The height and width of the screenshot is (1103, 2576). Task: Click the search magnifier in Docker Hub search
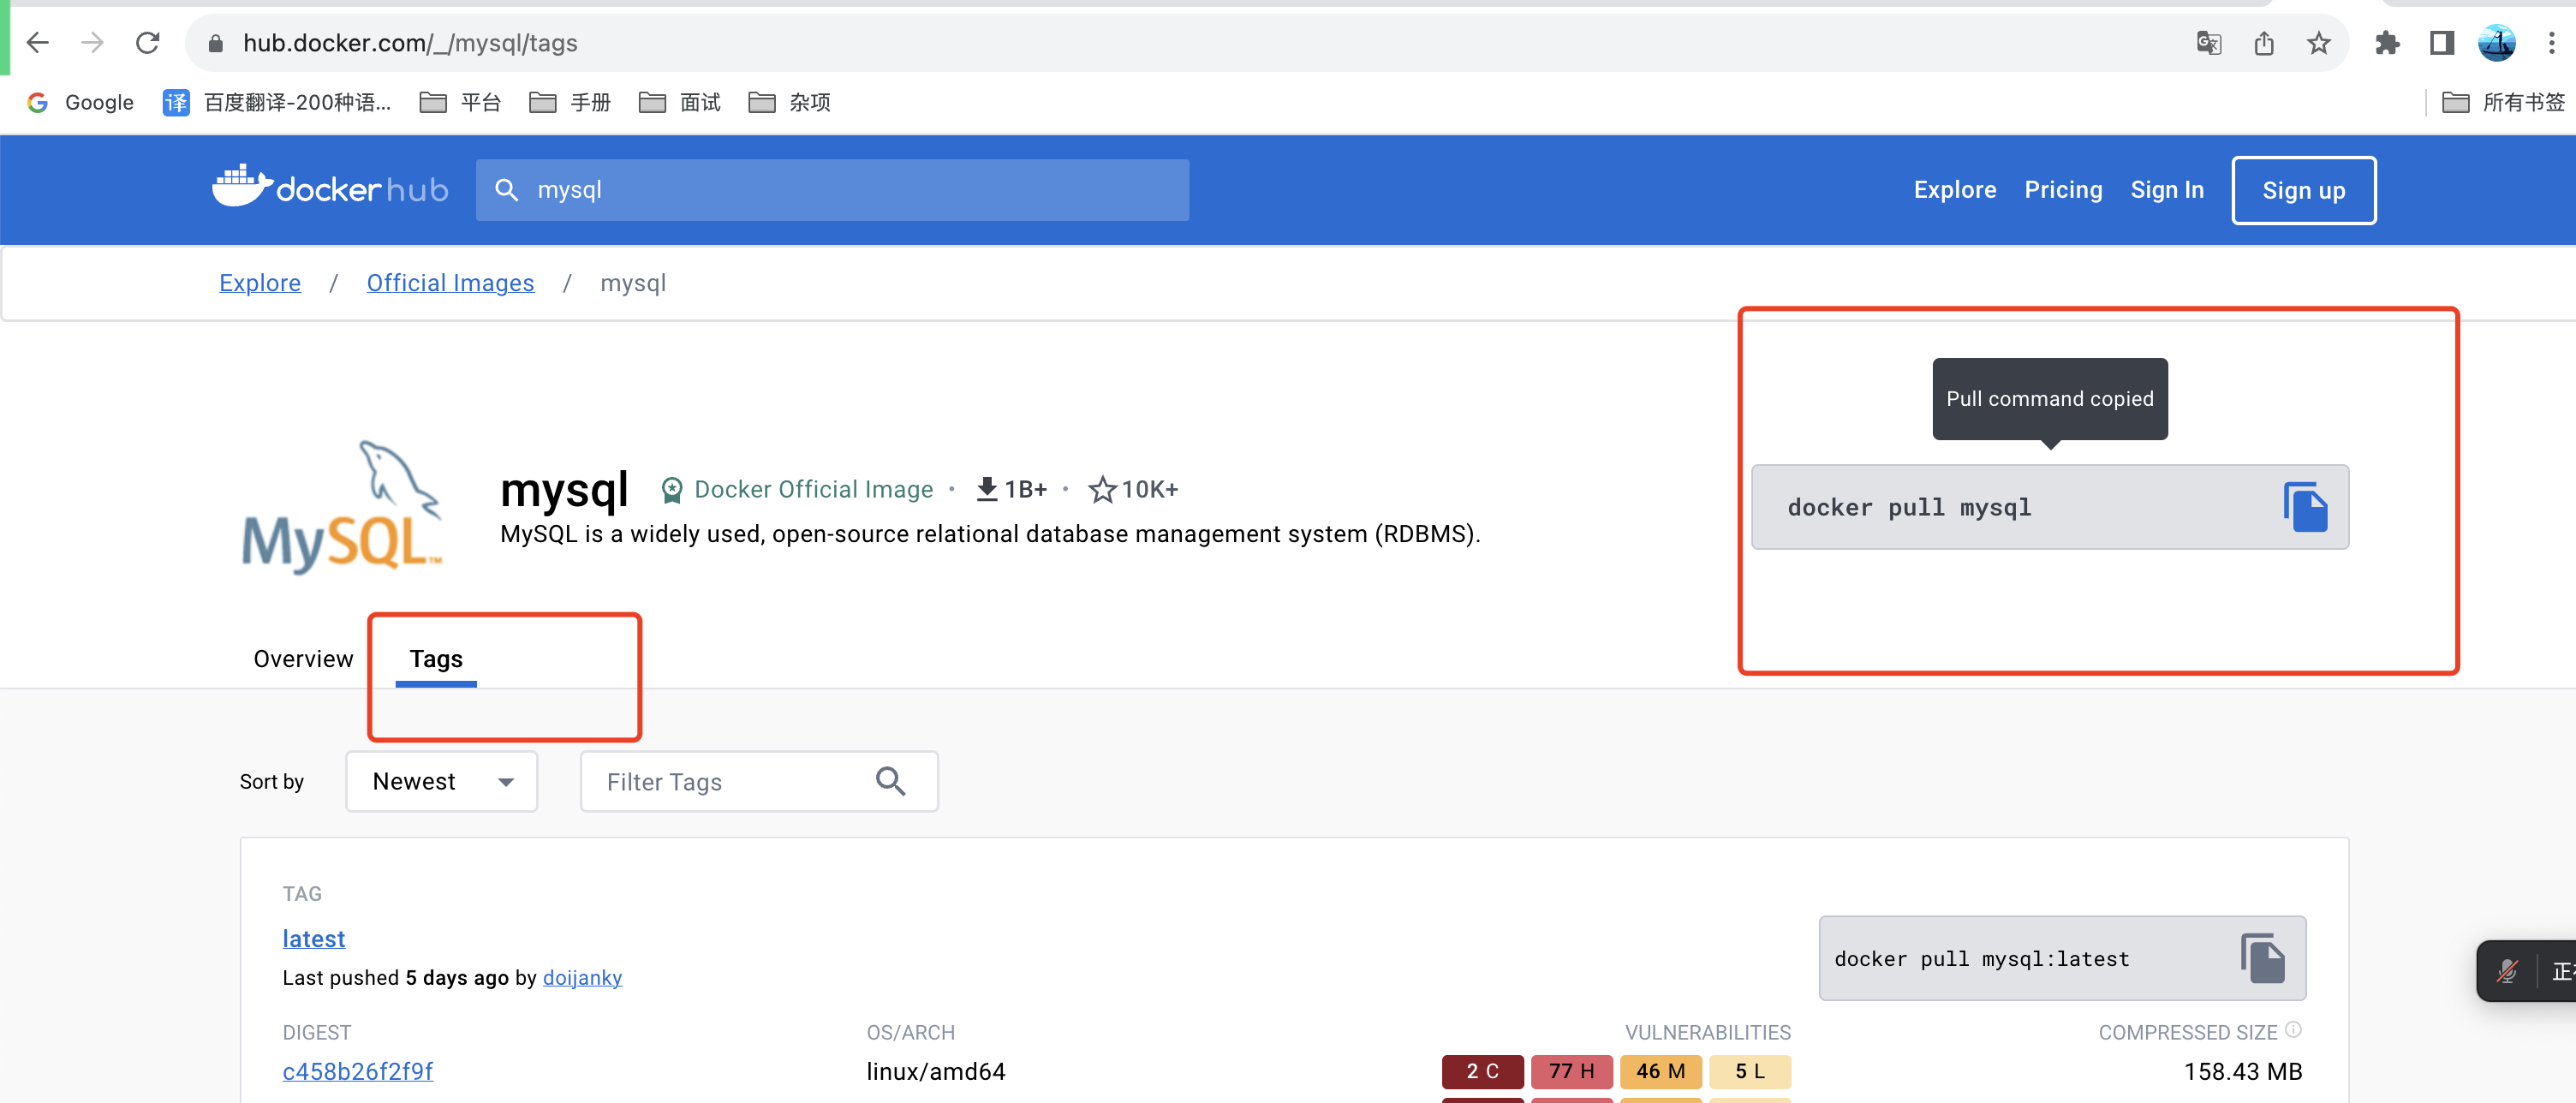coord(506,190)
